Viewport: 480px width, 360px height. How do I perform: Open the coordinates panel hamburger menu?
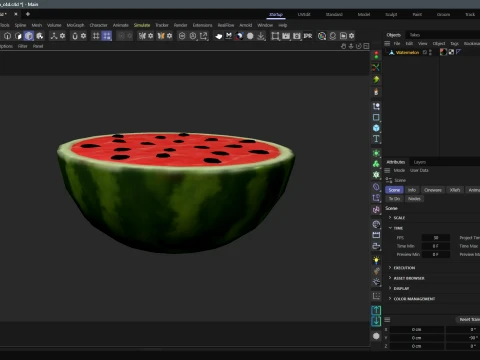coord(387,320)
